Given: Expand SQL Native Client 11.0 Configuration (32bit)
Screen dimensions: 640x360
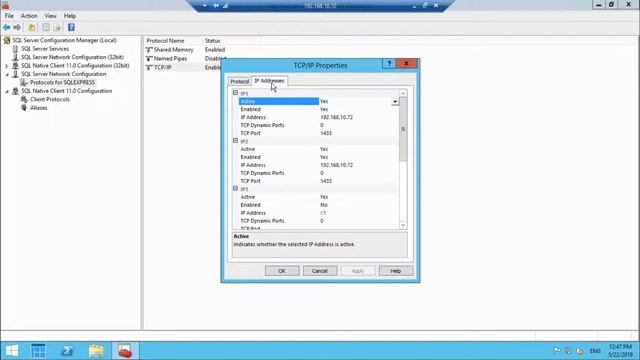Looking at the screenshot, I should 7,66.
